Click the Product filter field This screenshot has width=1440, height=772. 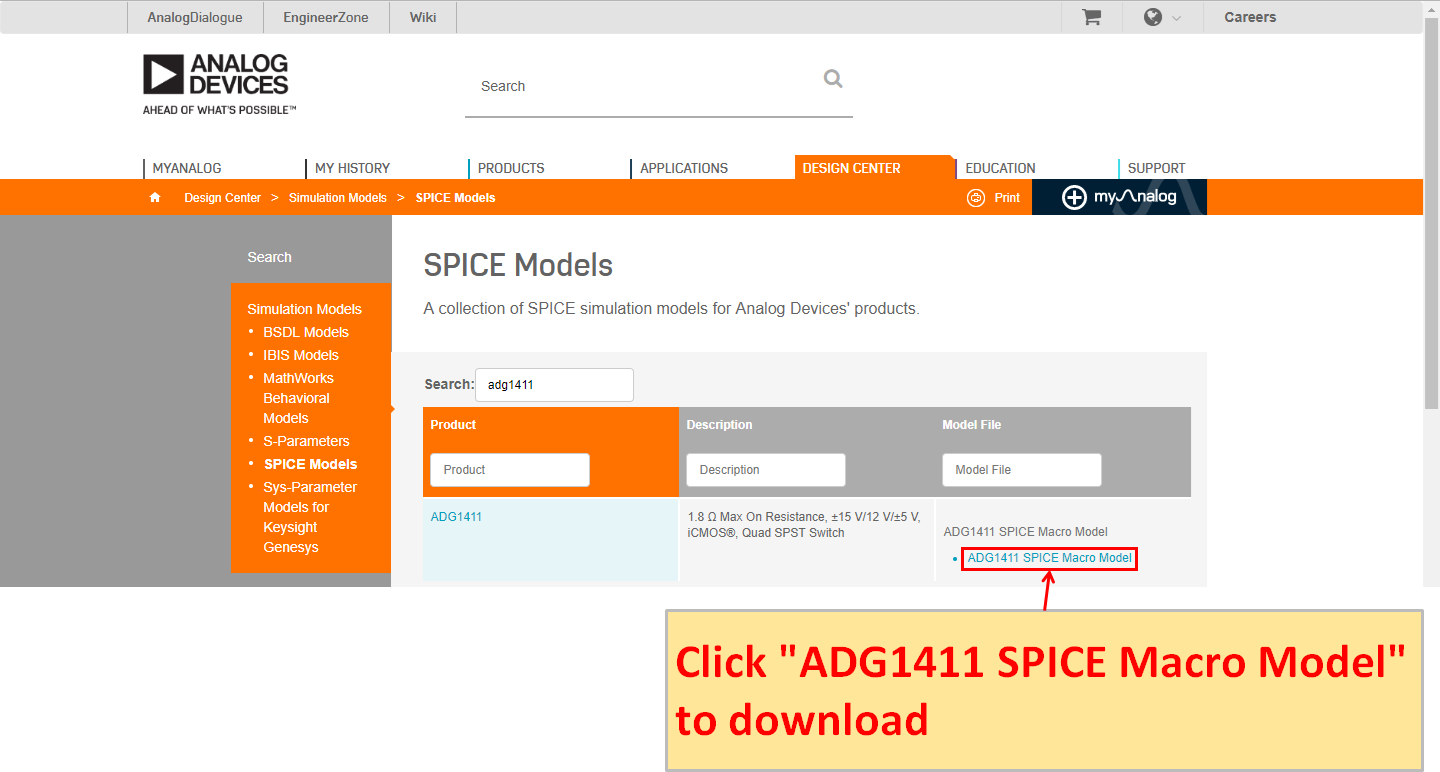[510, 469]
